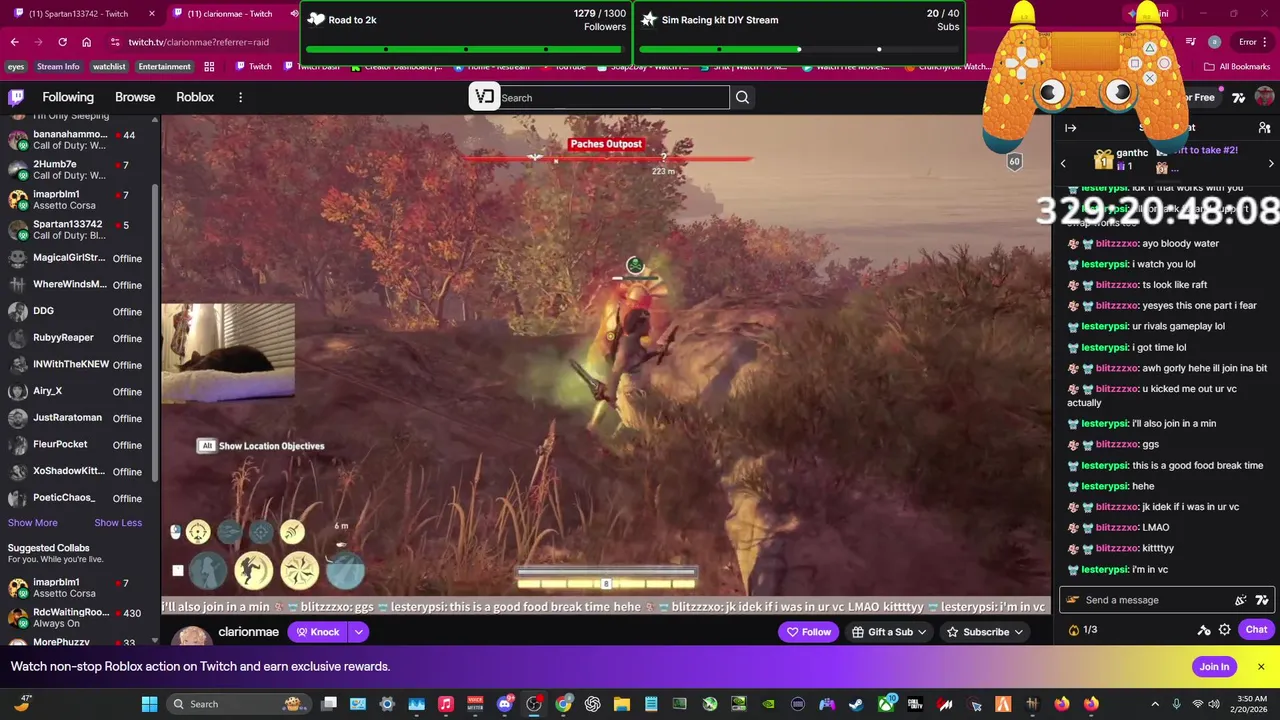The image size is (1280, 720).
Task: Expand the Gift a Sub dropdown
Action: coord(922,632)
